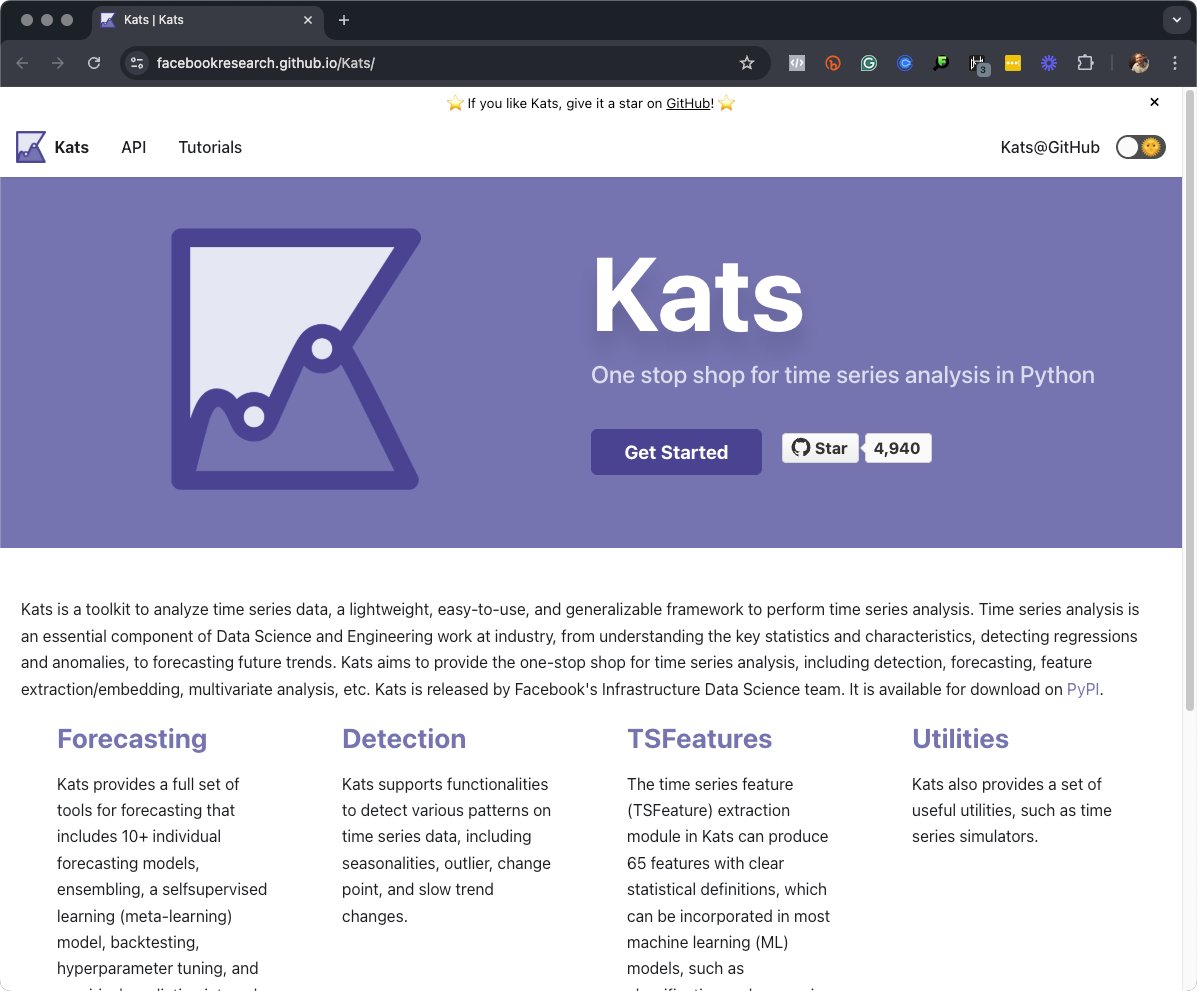Open the site information icon in address bar
Screen dimensions: 1197x991
coord(138,63)
